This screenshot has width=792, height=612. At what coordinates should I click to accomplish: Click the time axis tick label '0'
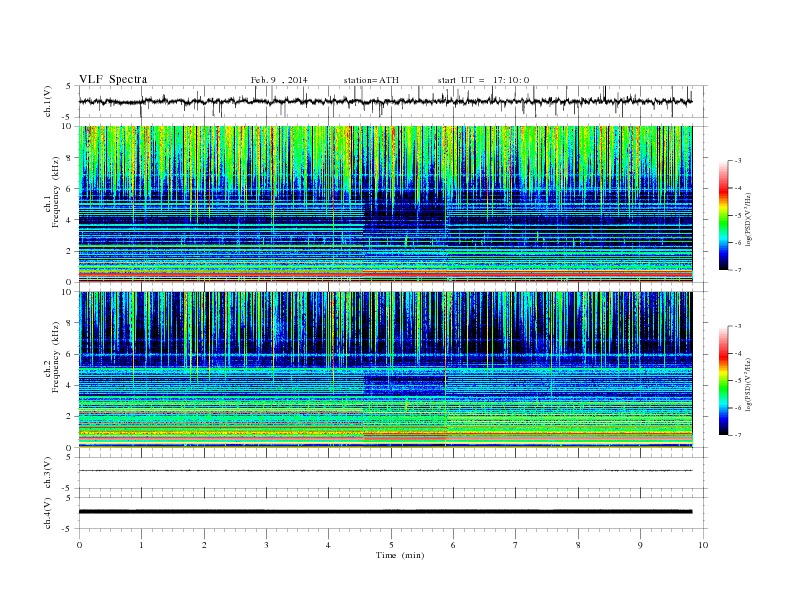point(79,545)
